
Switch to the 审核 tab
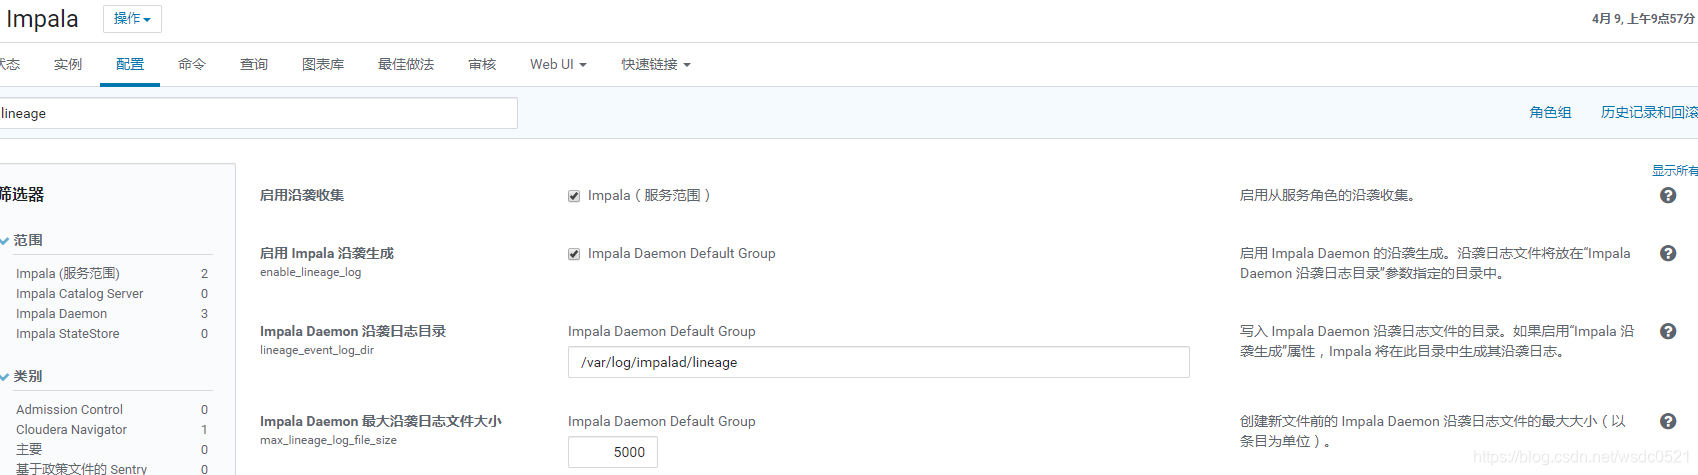pyautogui.click(x=482, y=64)
